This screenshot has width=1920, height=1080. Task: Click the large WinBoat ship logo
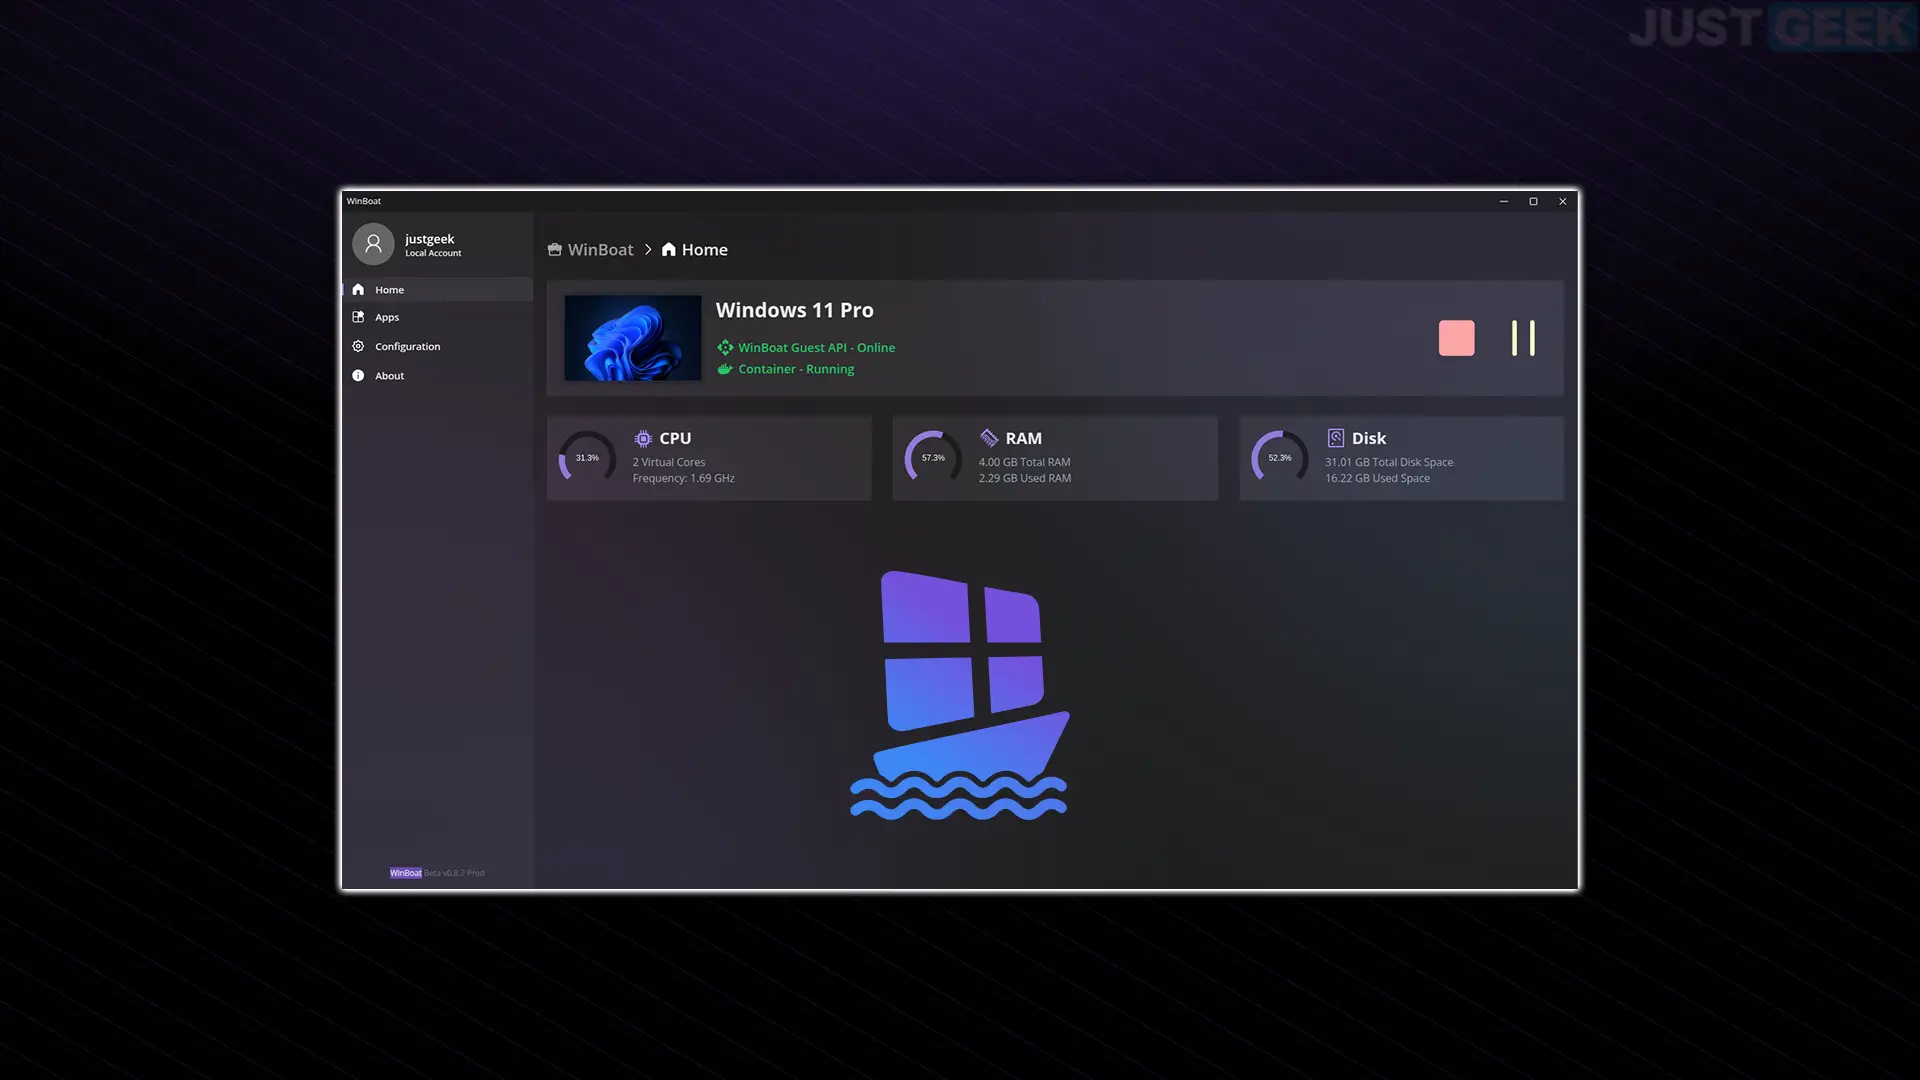click(959, 695)
